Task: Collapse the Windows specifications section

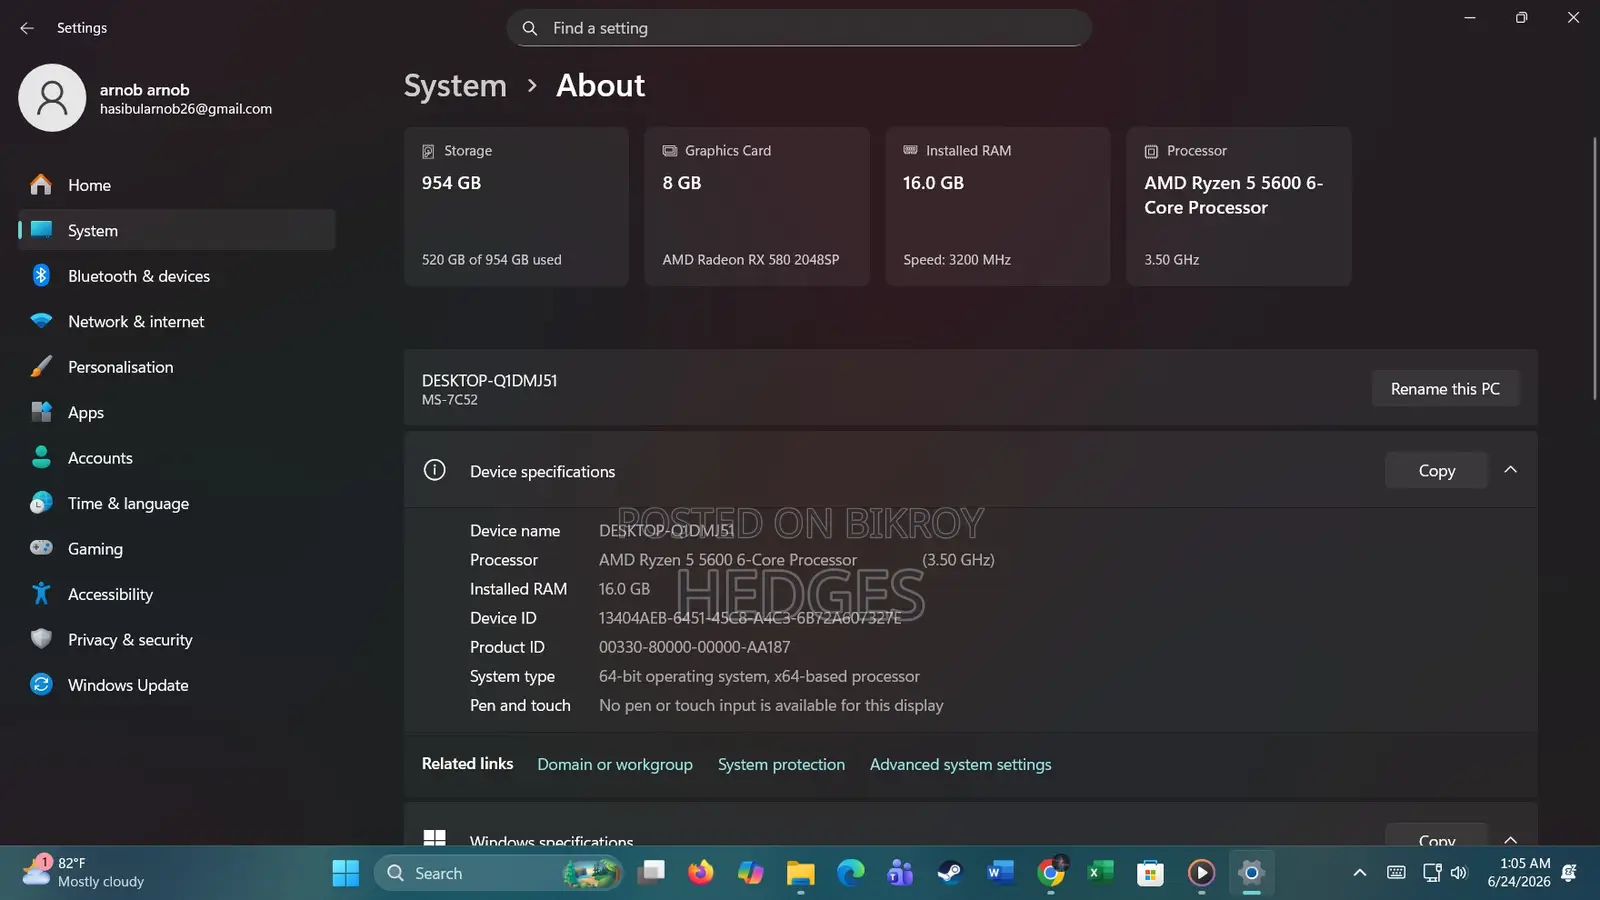Action: 1511,840
